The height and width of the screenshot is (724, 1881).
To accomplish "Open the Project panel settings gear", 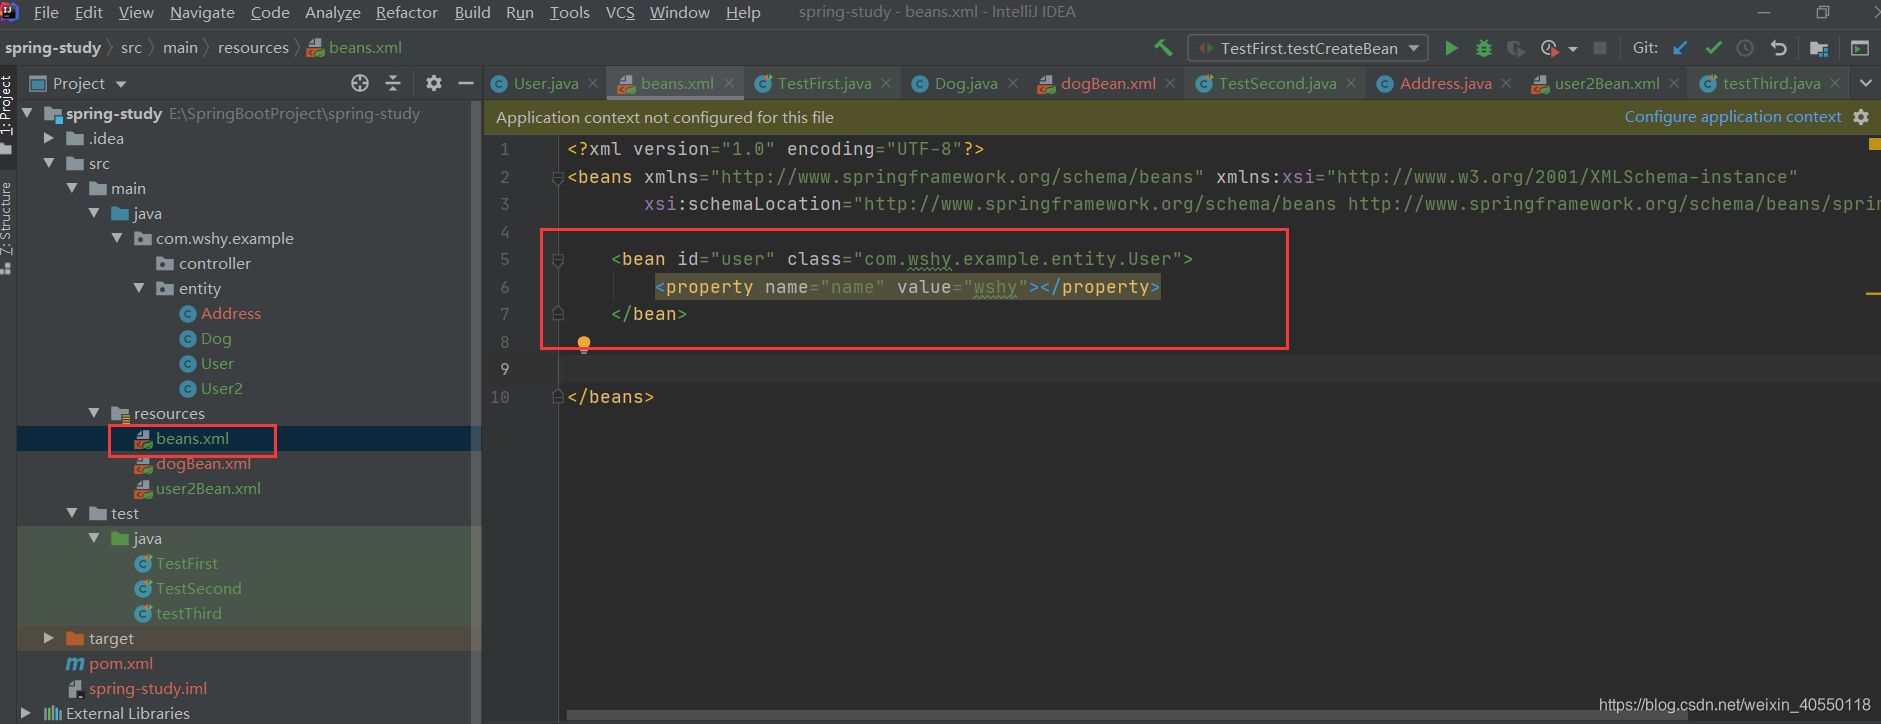I will pyautogui.click(x=433, y=83).
